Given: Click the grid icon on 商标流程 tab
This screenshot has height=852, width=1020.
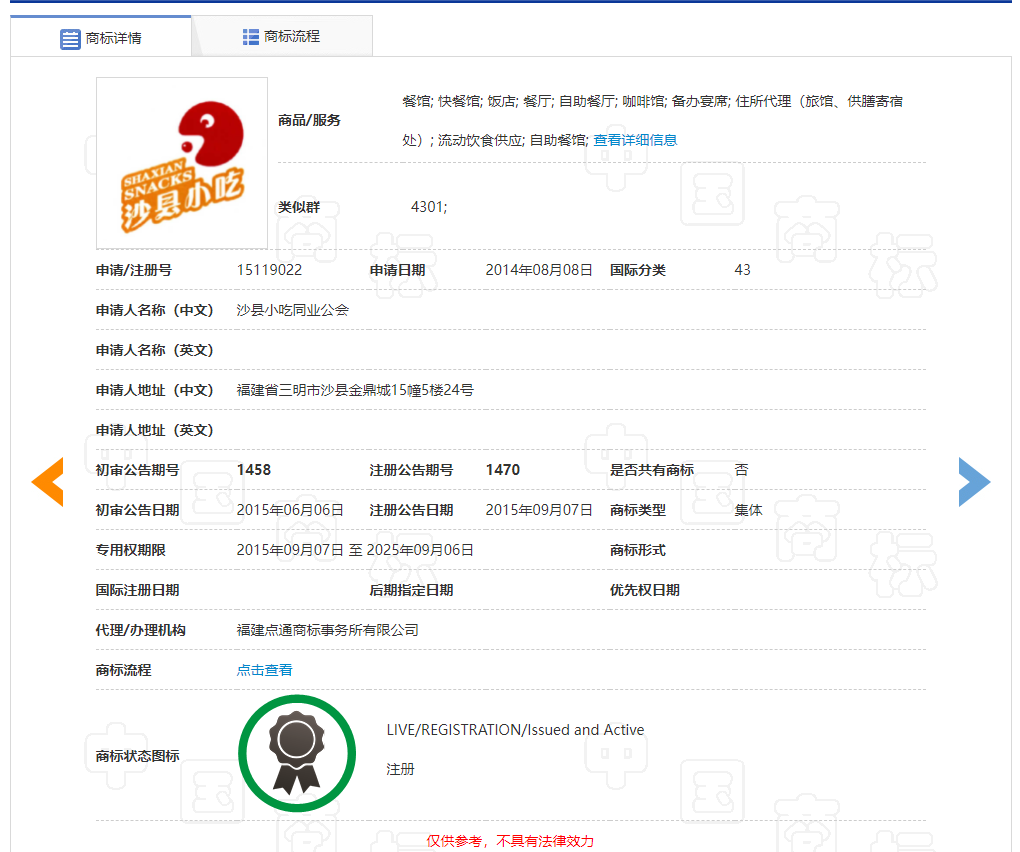Looking at the screenshot, I should (251, 37).
